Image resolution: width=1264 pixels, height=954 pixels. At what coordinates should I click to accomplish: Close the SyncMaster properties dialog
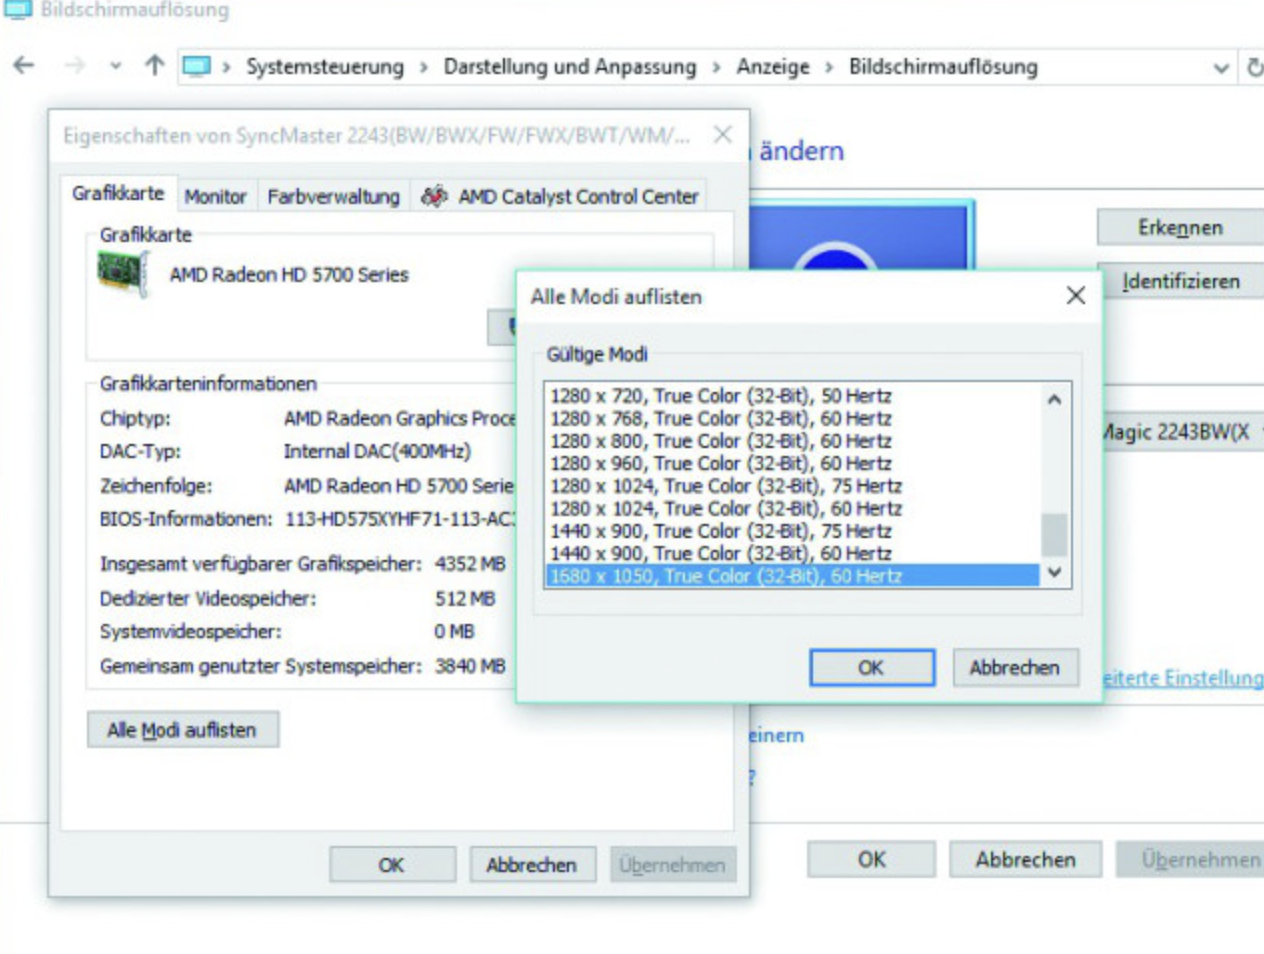[723, 135]
